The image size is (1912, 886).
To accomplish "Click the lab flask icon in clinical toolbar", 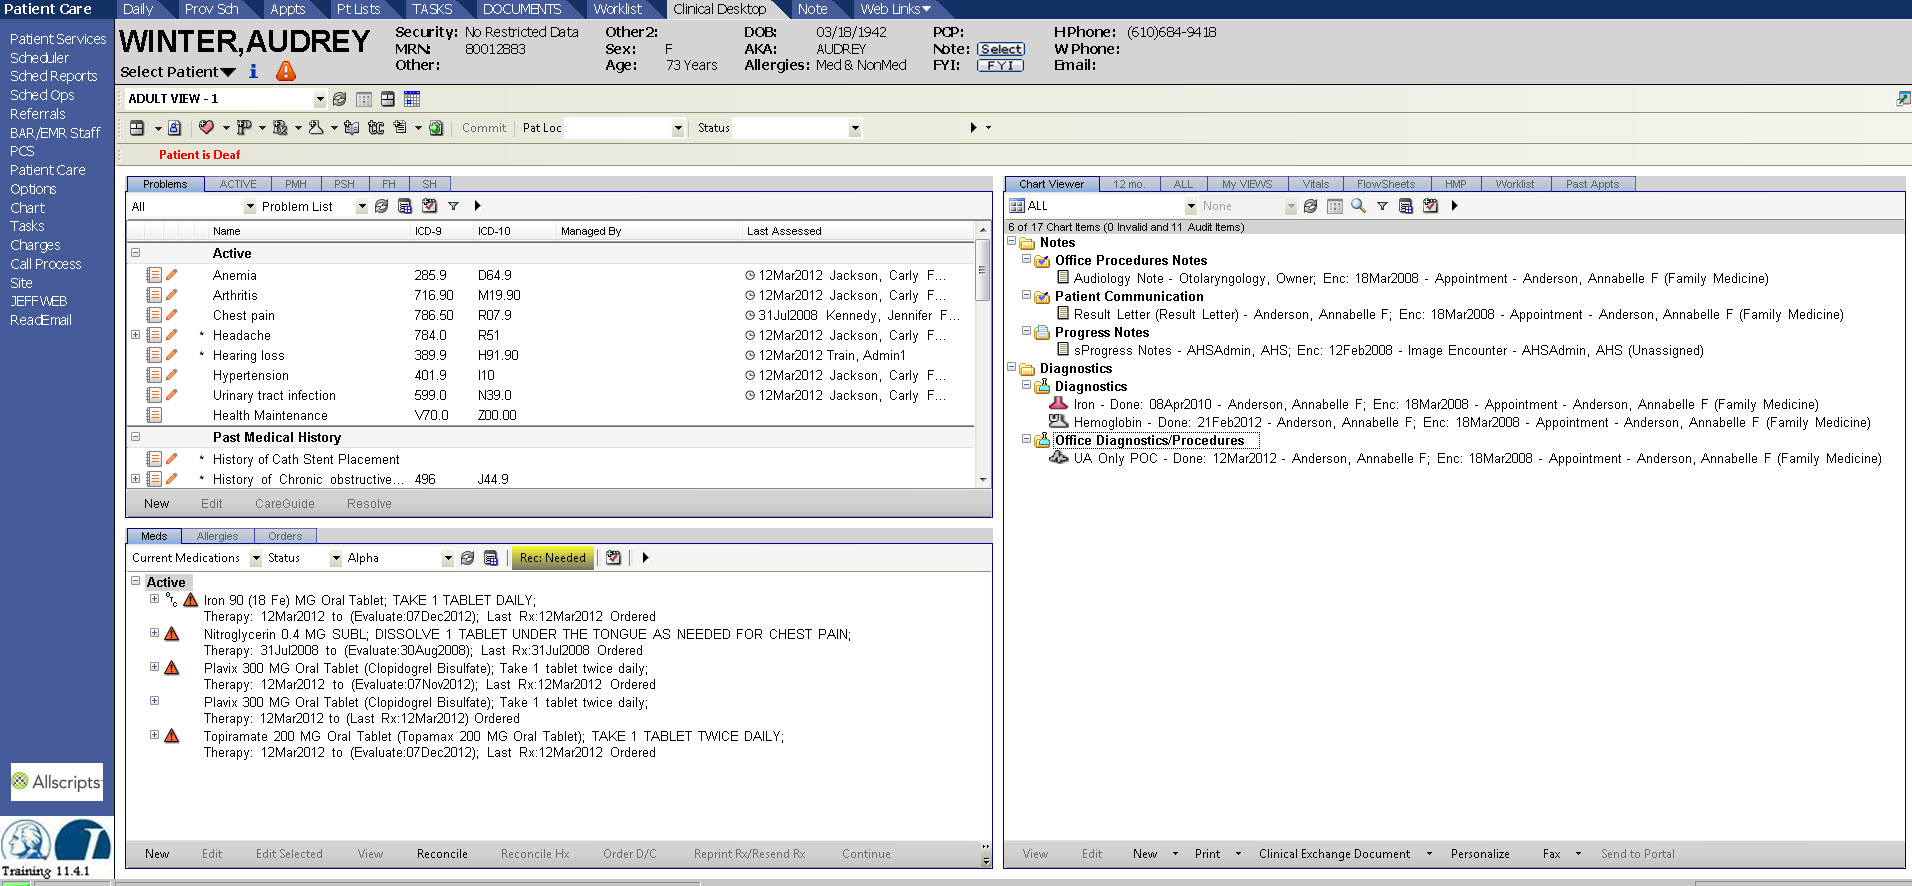I will coord(316,127).
